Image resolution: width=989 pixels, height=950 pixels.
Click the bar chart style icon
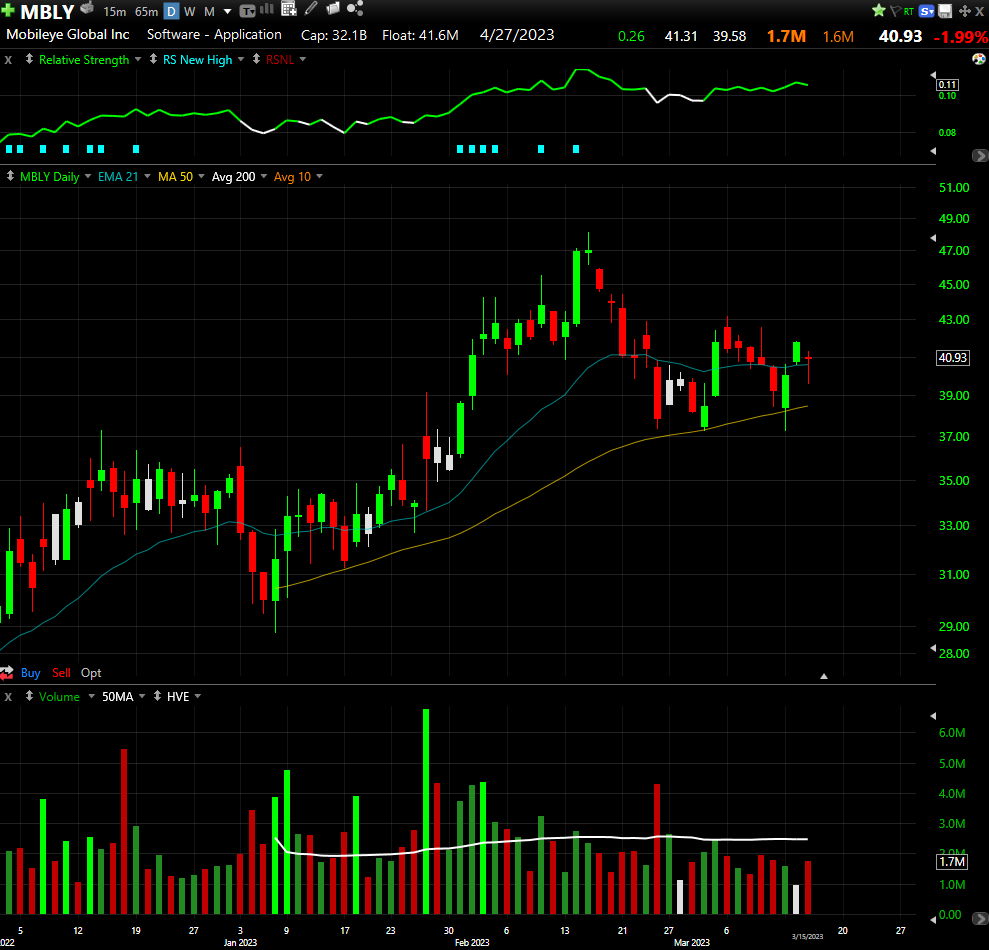[x=267, y=9]
